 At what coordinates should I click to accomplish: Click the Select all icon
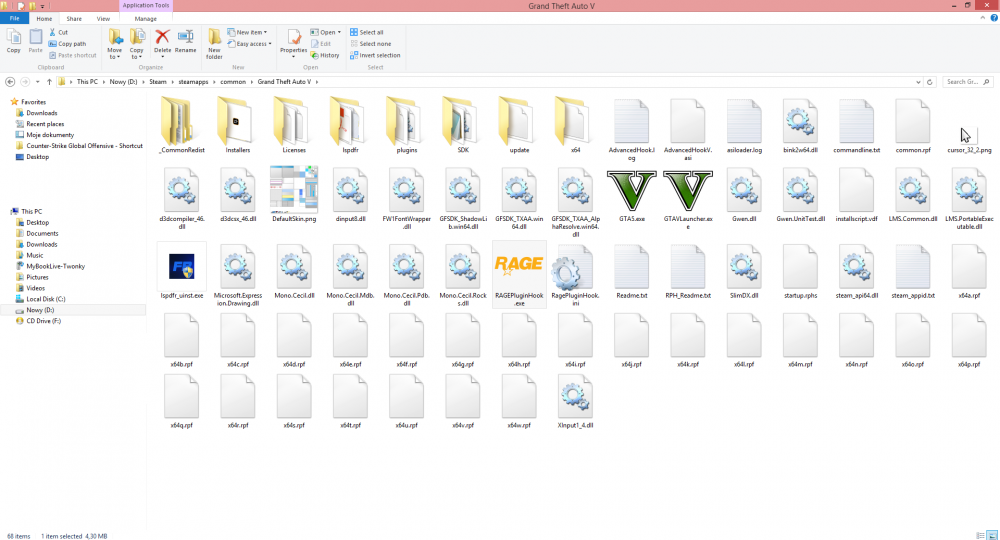(x=354, y=32)
